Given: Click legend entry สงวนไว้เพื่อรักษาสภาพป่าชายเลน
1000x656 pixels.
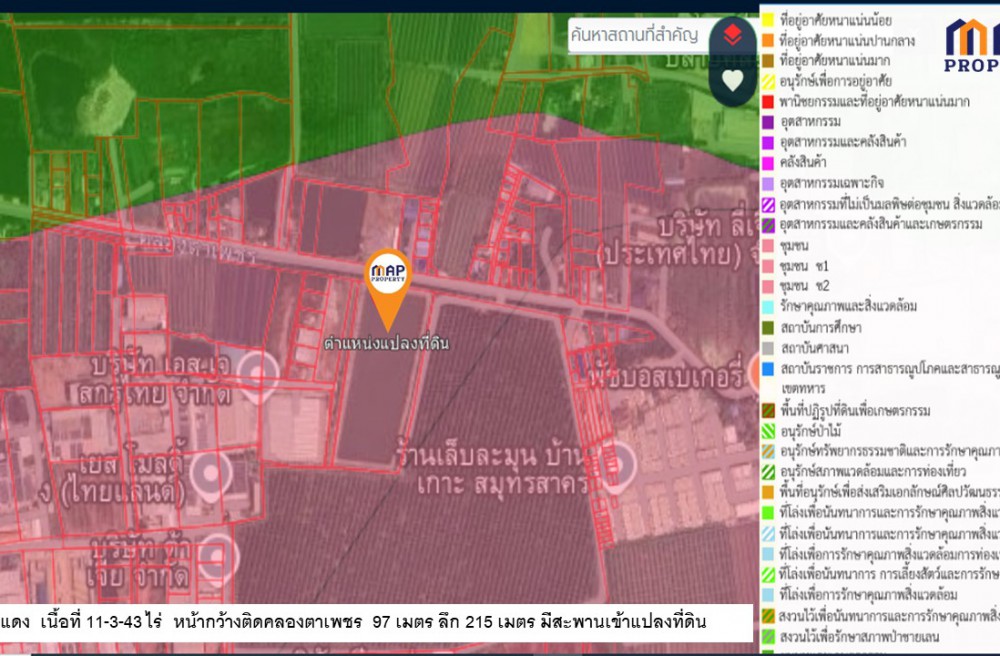Looking at the screenshot, I should [859, 637].
